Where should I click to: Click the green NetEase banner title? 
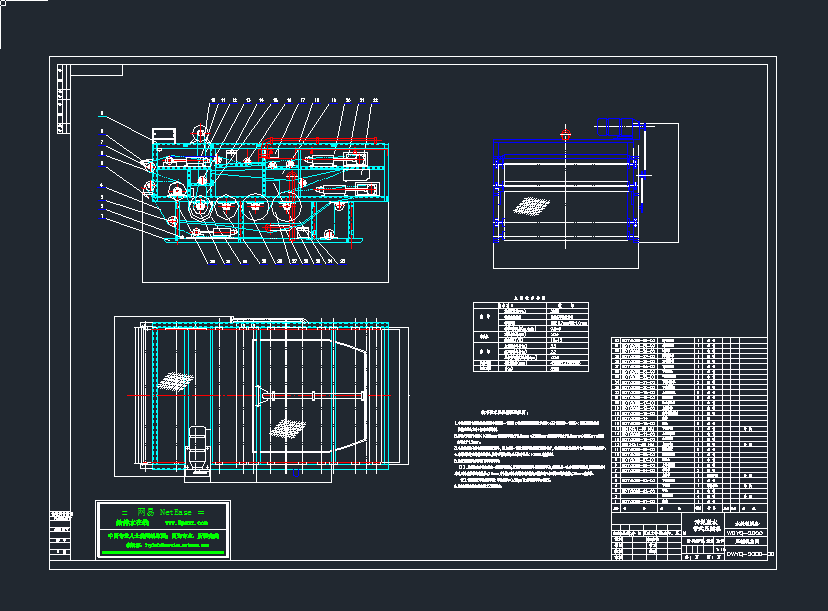[x=163, y=512]
